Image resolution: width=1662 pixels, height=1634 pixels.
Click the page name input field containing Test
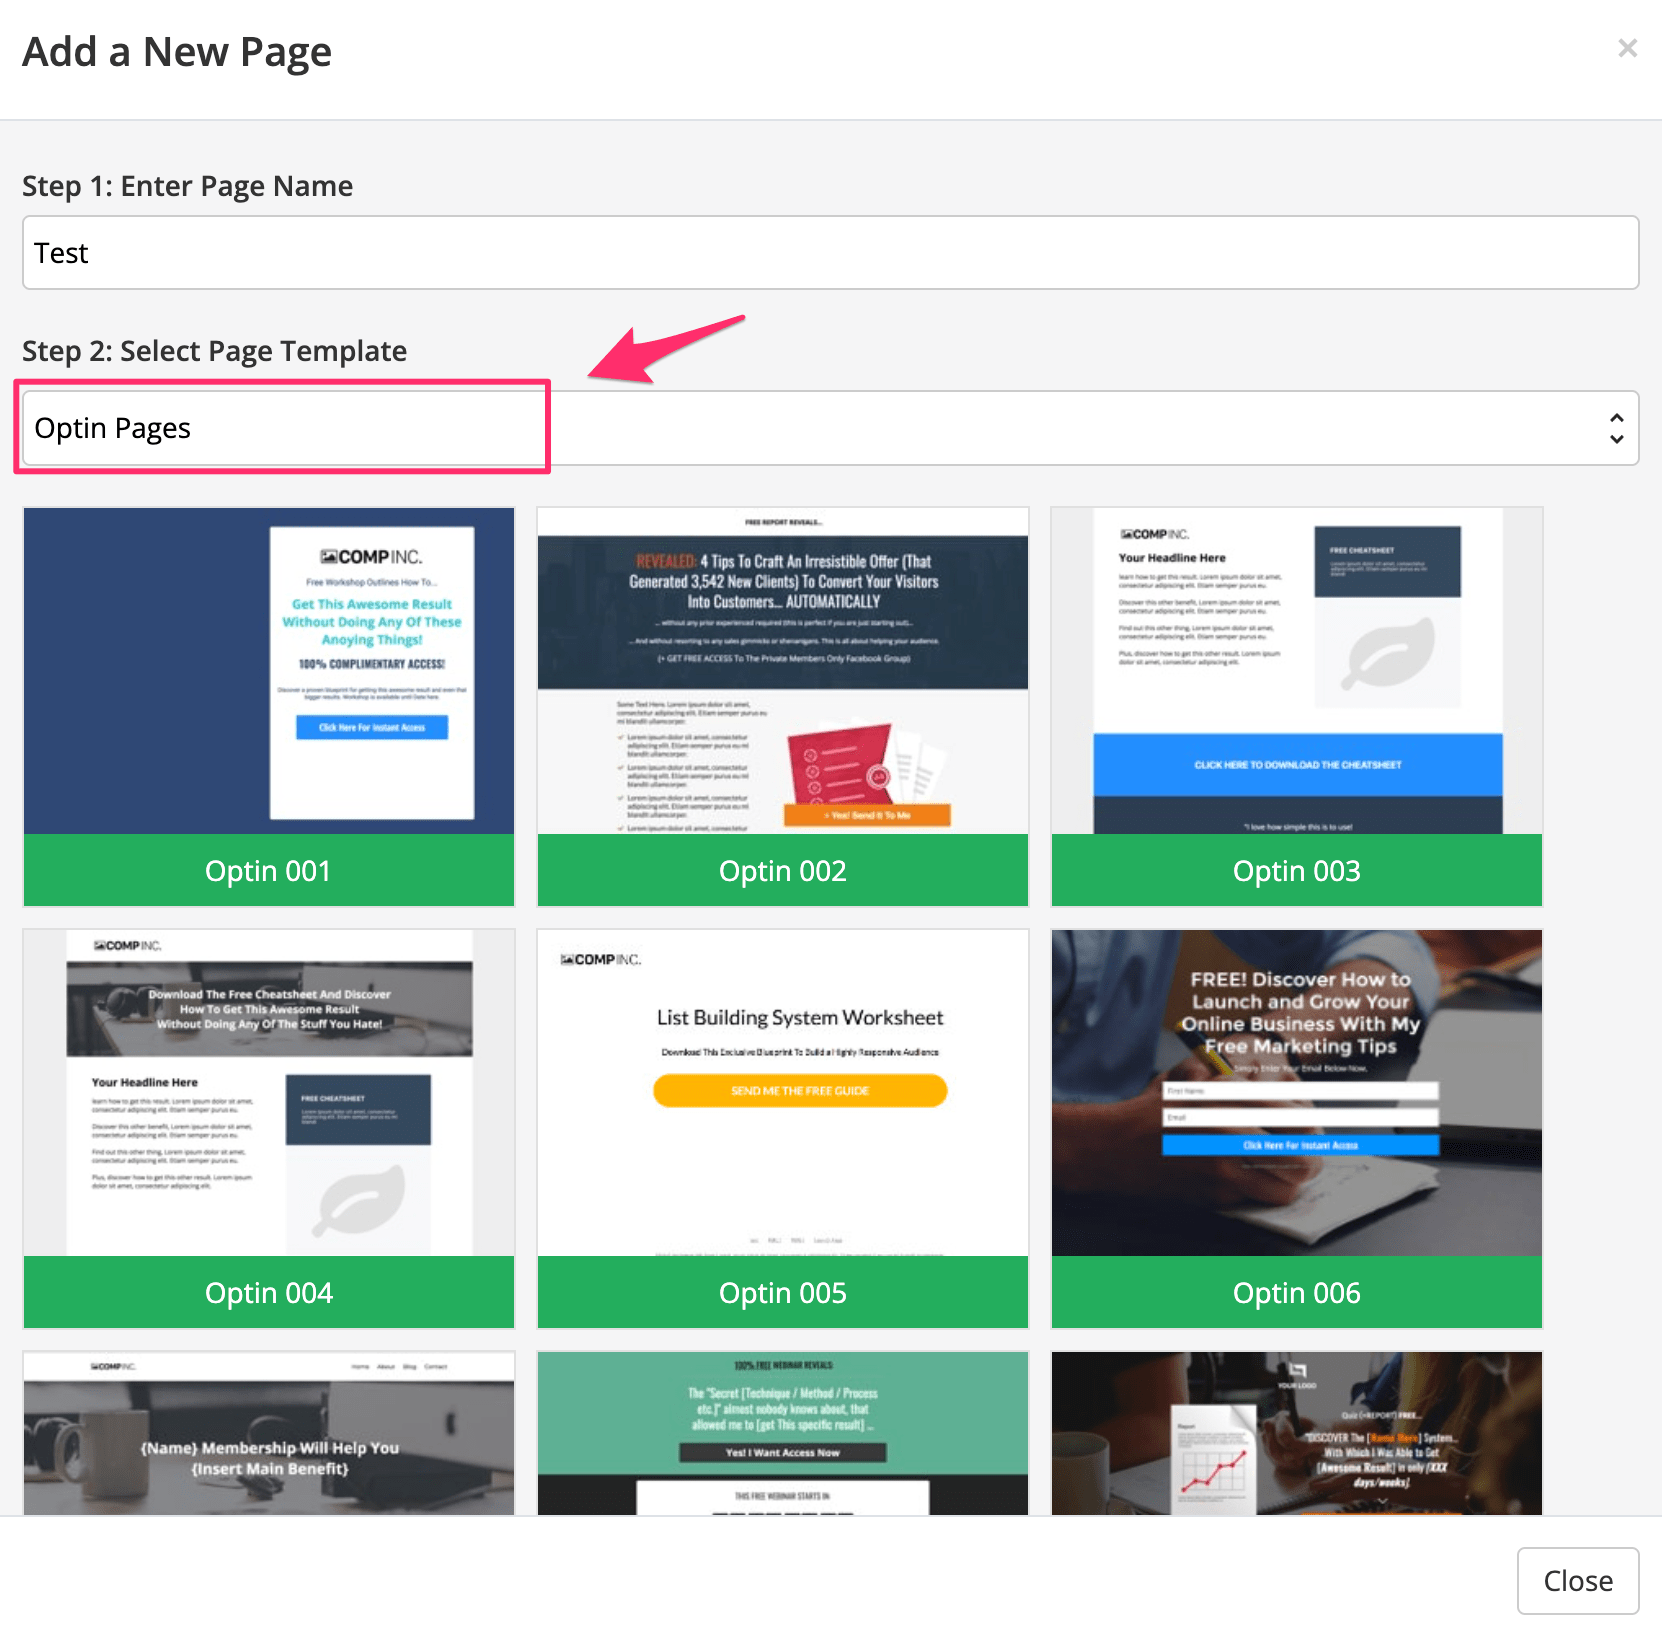830,253
